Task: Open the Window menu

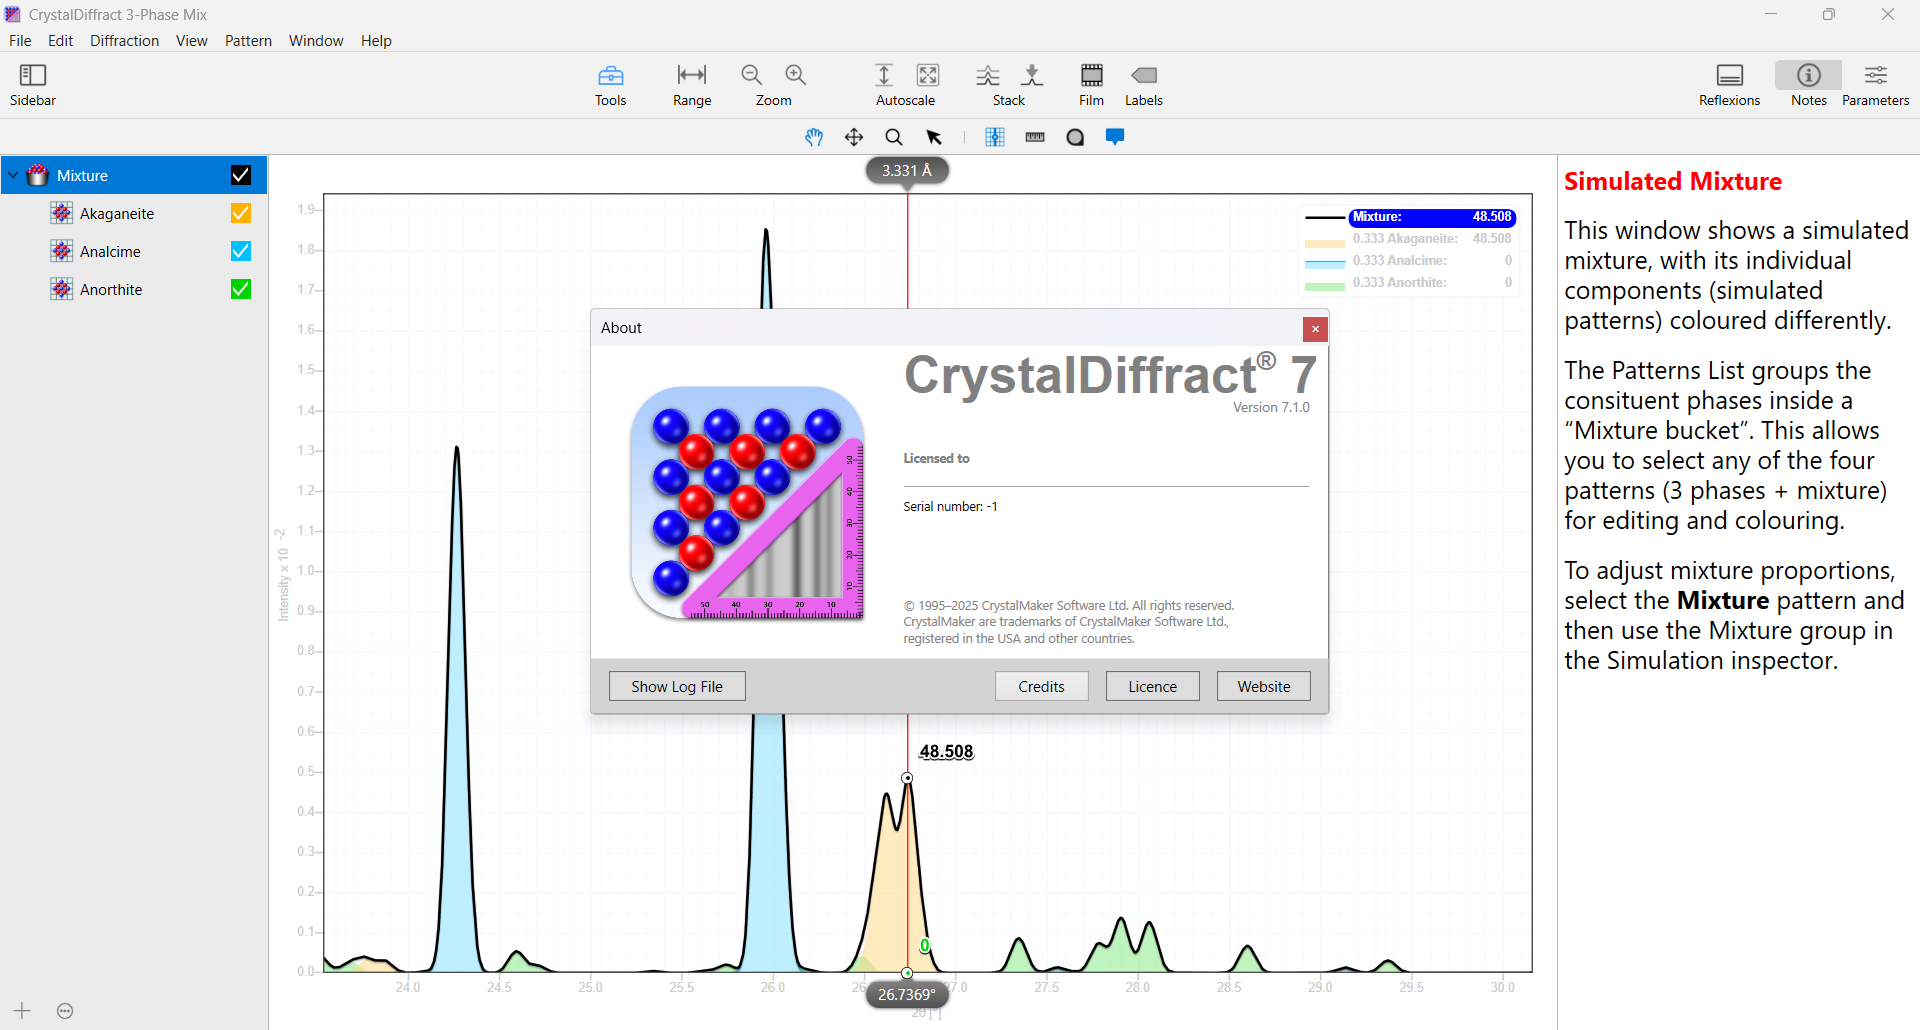Action: 316,41
